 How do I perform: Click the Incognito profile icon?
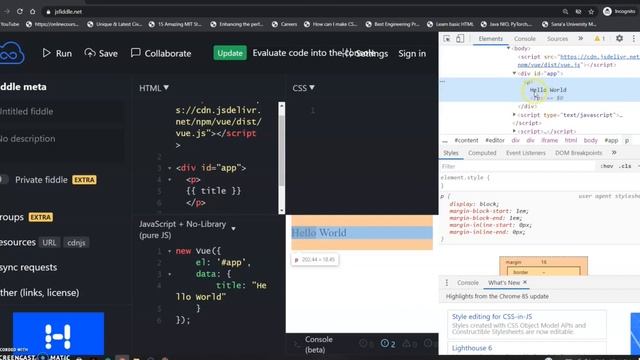607,11
